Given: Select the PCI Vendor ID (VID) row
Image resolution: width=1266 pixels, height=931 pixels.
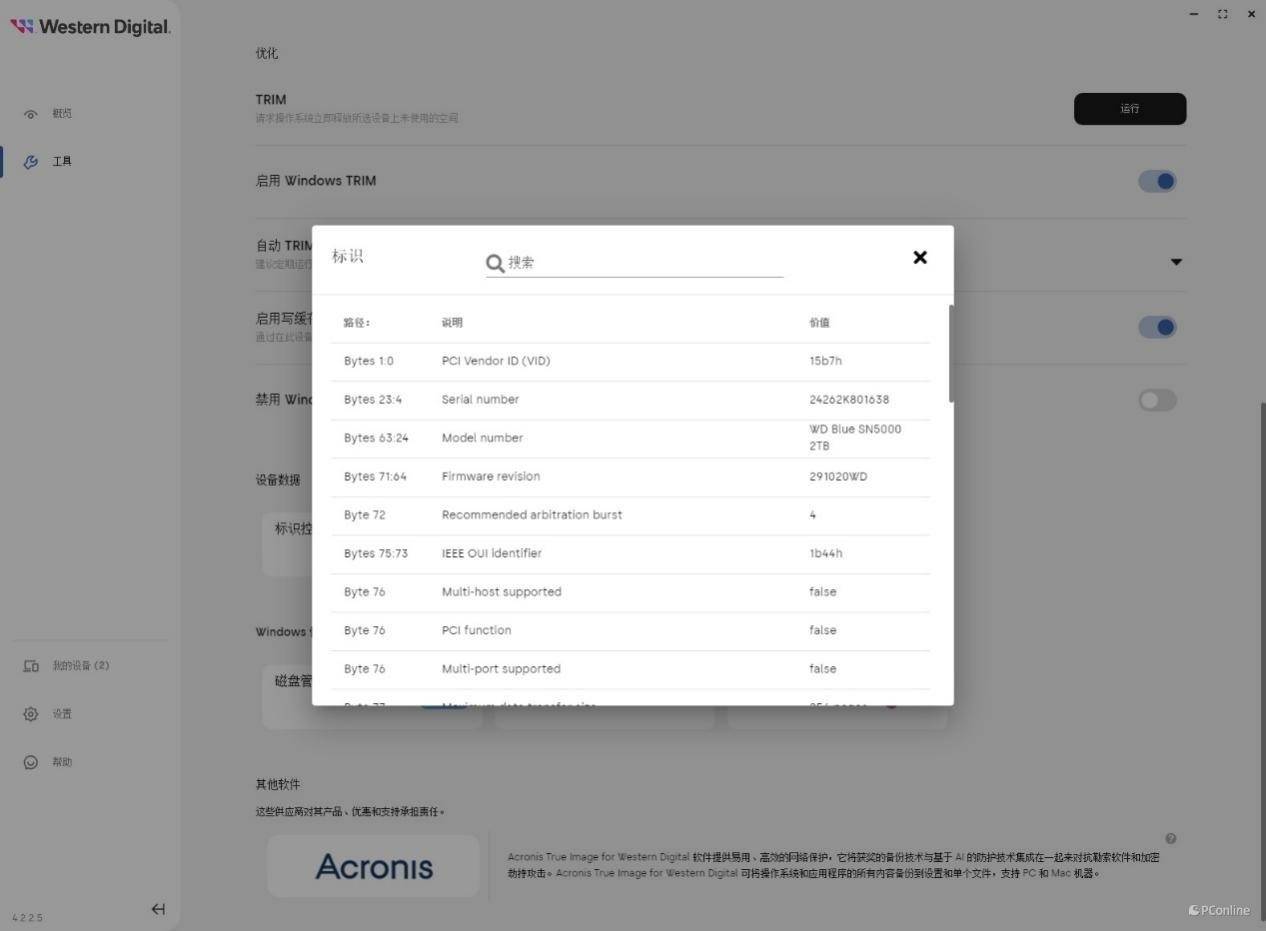Looking at the screenshot, I should coord(630,362).
